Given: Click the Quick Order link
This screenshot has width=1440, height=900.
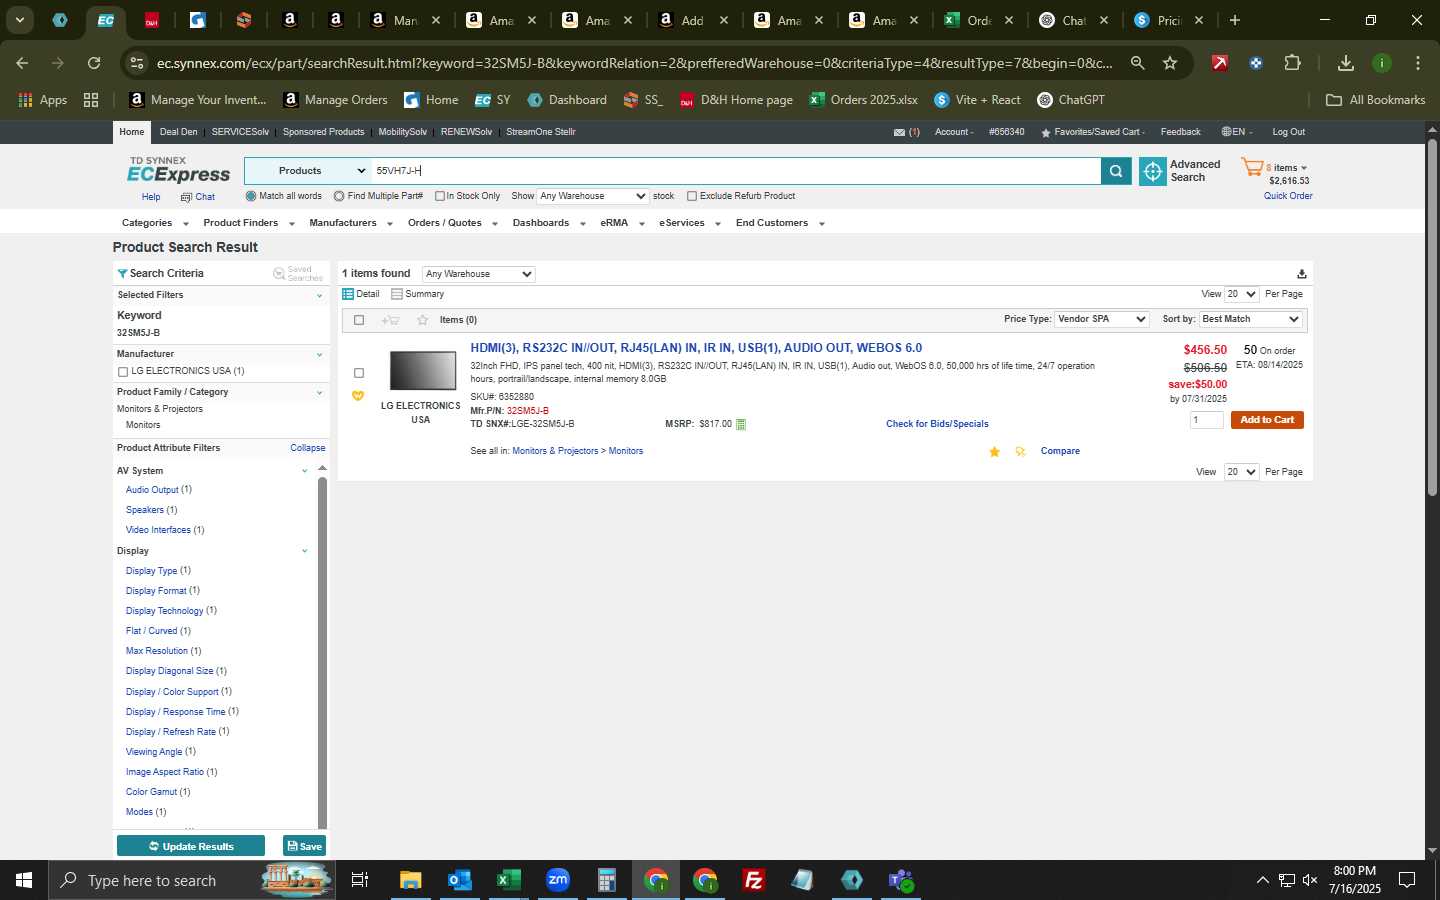Looking at the screenshot, I should (1288, 196).
